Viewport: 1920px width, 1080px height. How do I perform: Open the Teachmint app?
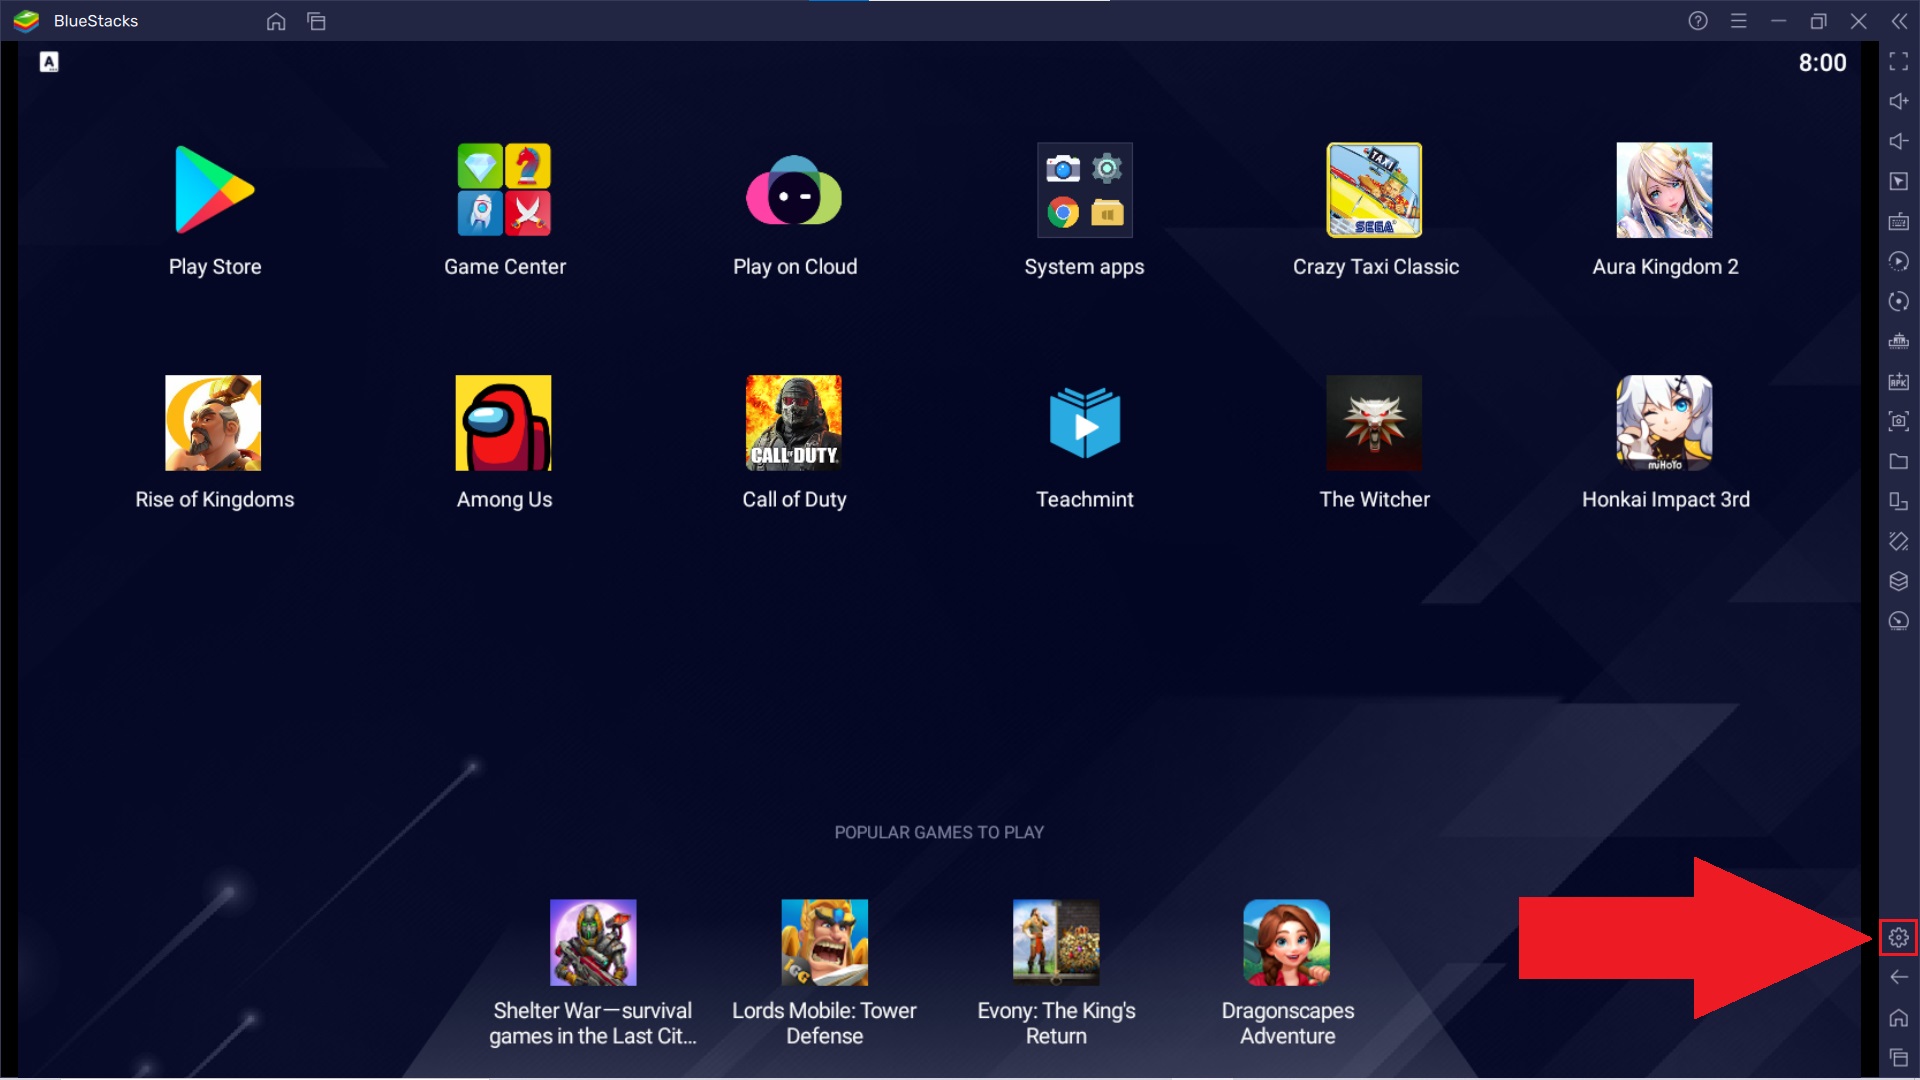click(1084, 423)
